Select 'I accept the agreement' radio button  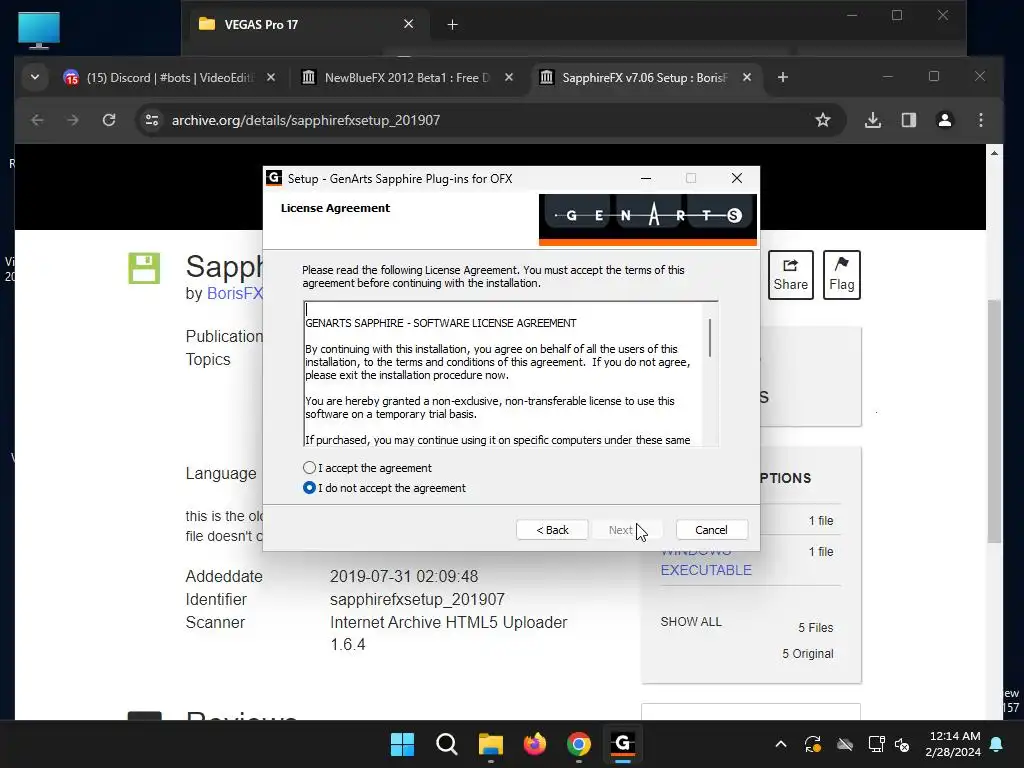310,468
